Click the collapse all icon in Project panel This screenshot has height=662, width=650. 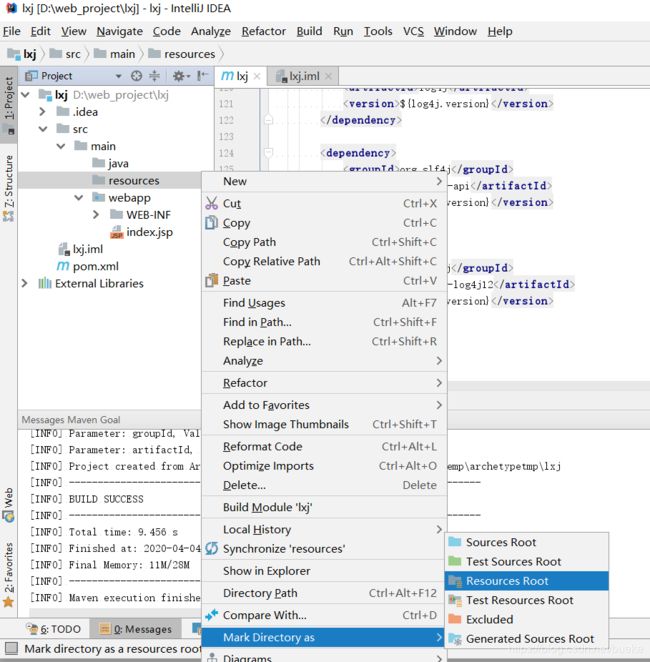pos(154,76)
